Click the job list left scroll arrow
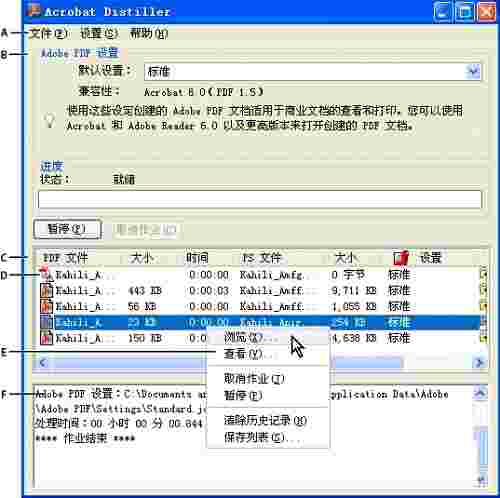Viewport: 500px width, 498px height. coord(43,362)
